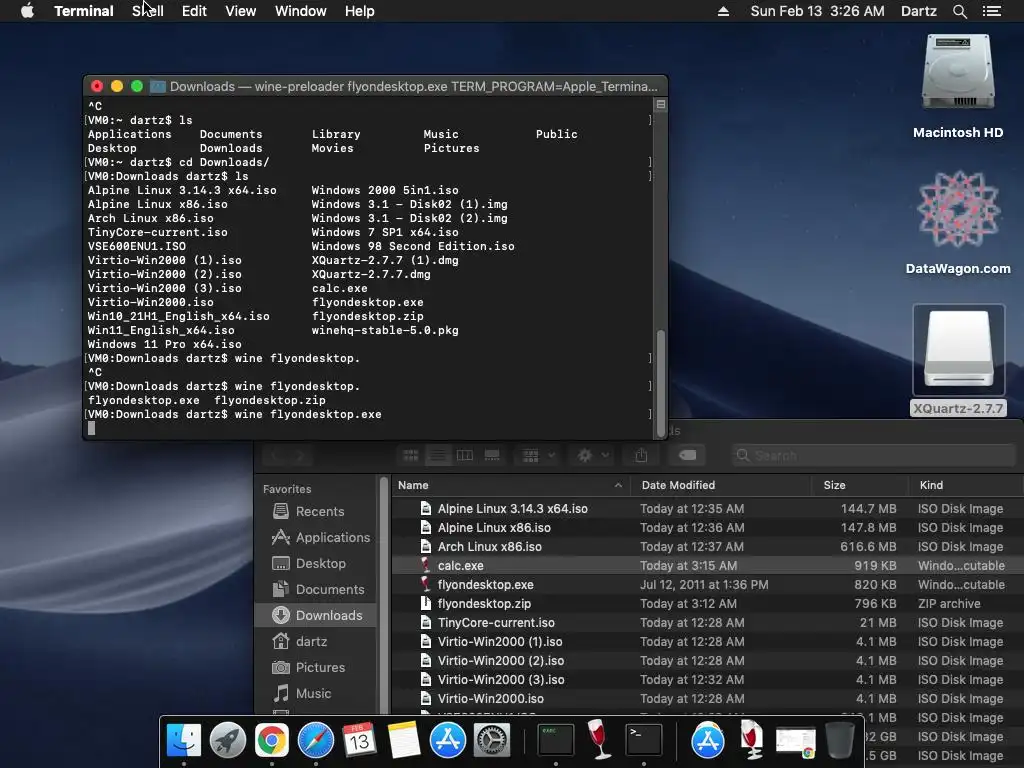Image resolution: width=1024 pixels, height=768 pixels.
Task: Open the Apple menu
Action: (x=27, y=11)
